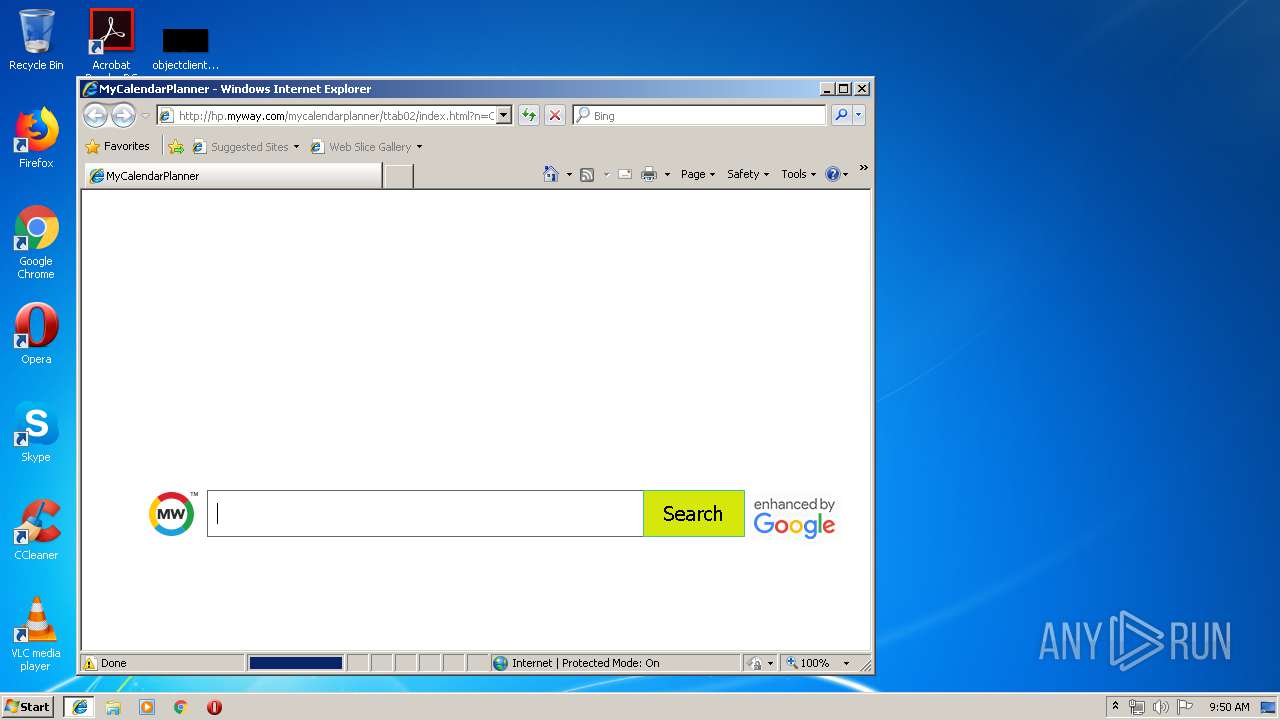
Task: Open the CCleaner desktop shortcut
Action: [36, 530]
